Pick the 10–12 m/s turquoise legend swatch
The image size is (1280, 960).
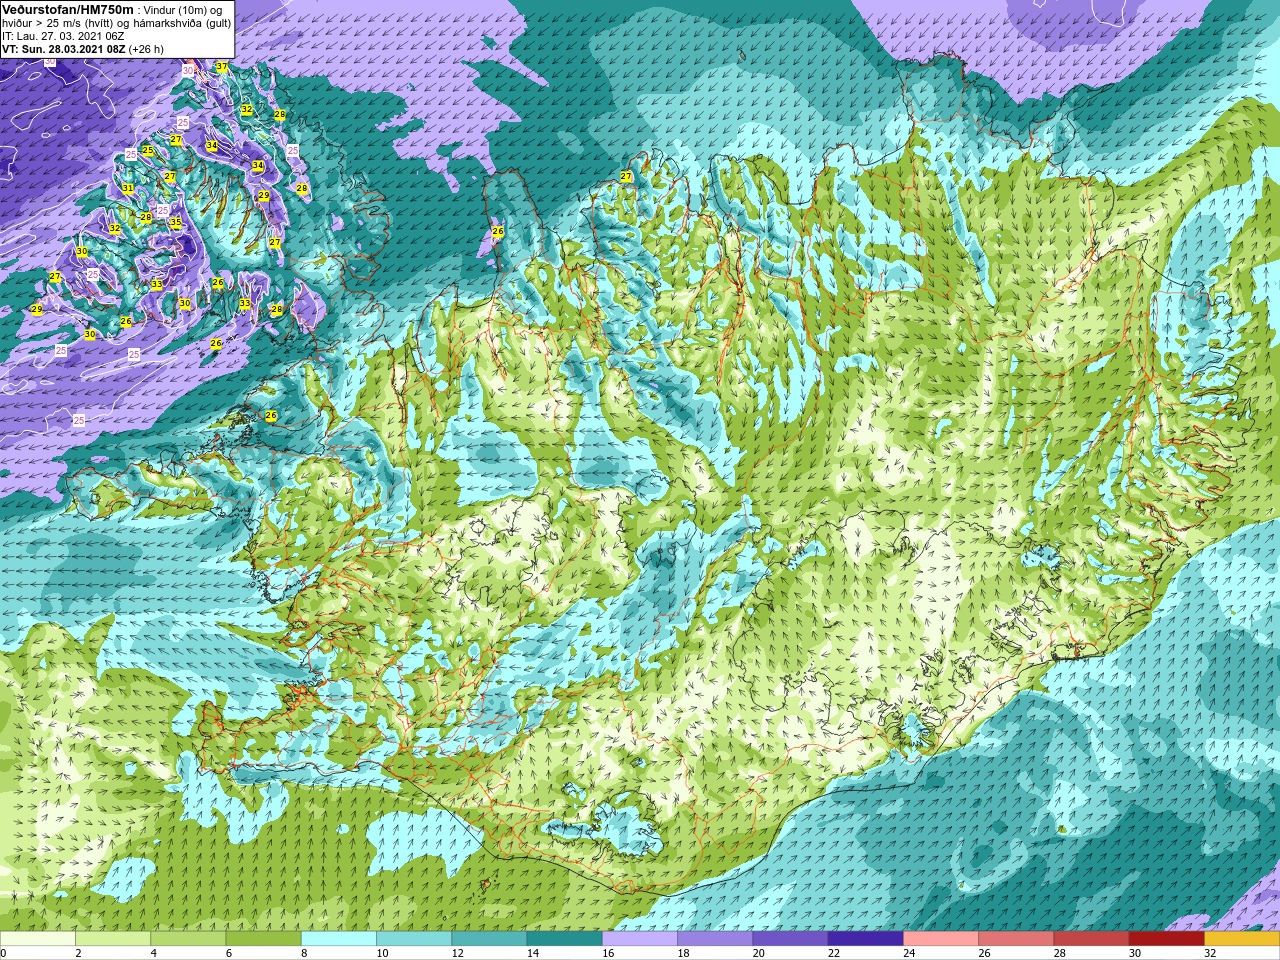(x=414, y=940)
